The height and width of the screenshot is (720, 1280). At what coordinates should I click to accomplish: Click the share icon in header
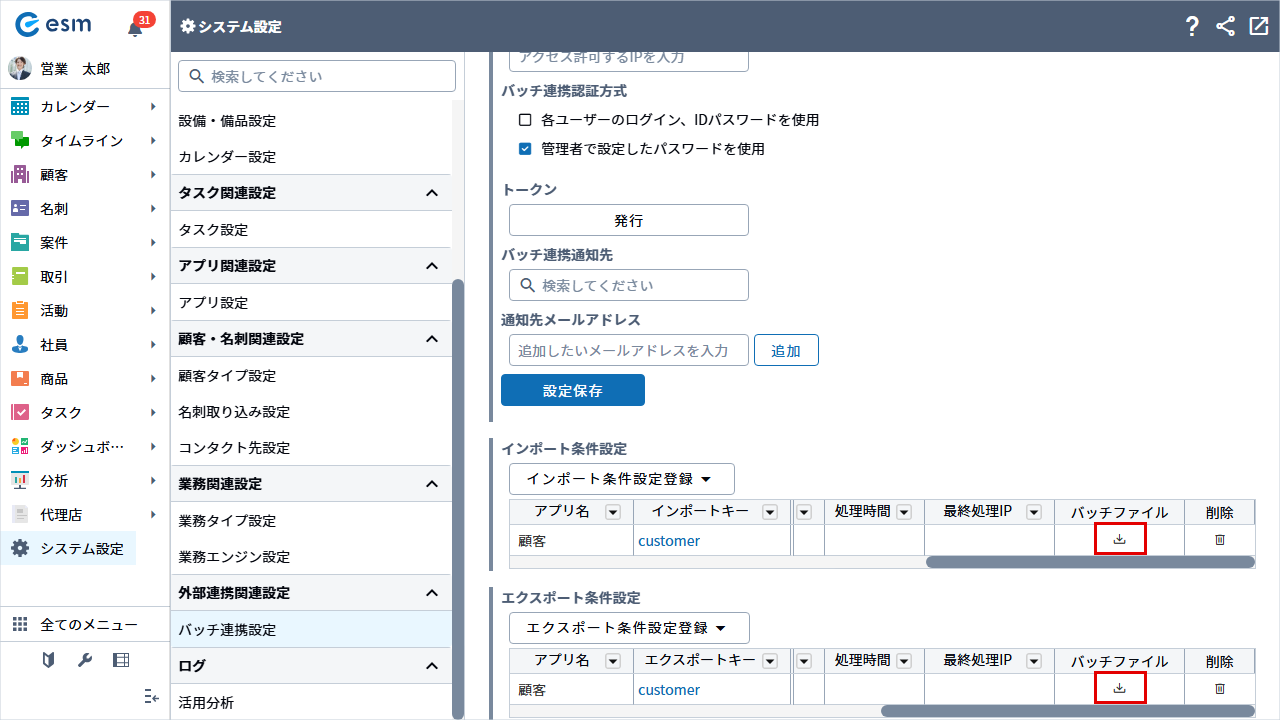point(1225,27)
